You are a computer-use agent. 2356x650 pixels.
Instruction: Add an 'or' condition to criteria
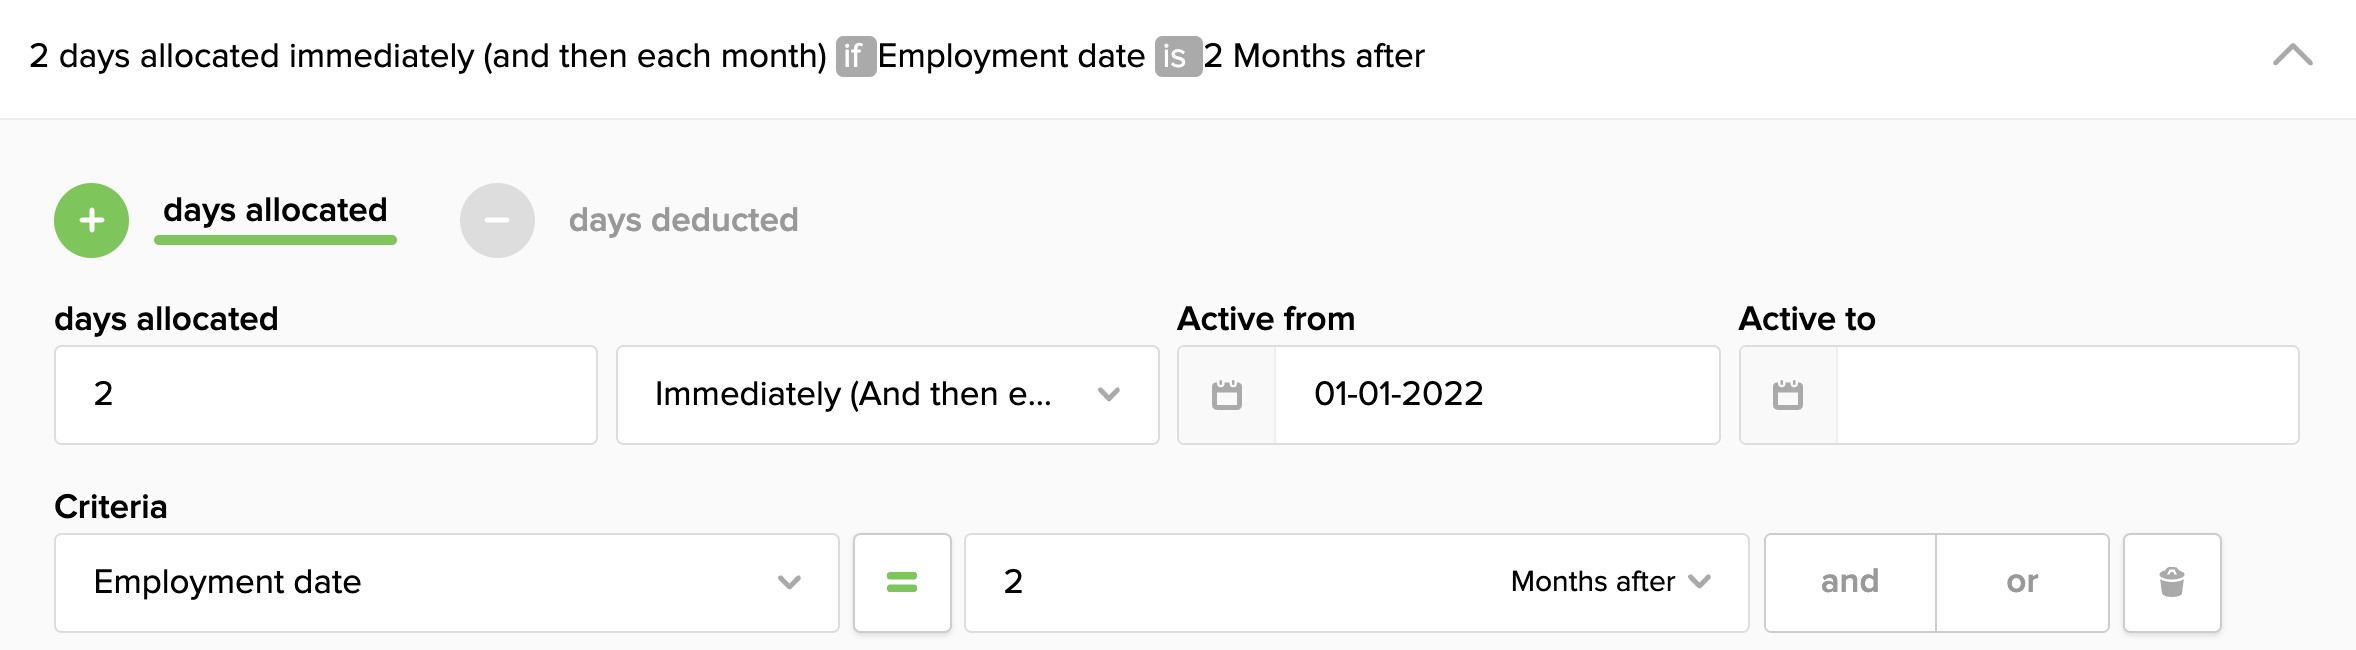pos(2022,582)
